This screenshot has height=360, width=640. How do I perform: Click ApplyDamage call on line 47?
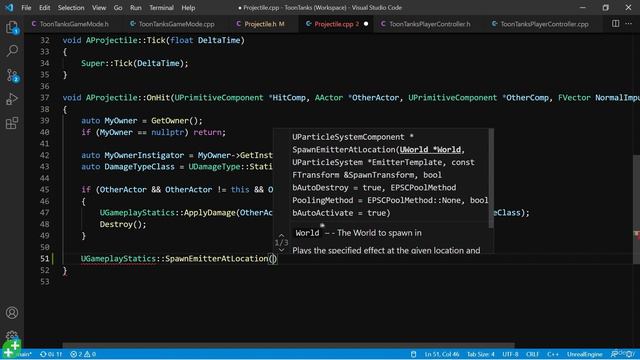209,213
